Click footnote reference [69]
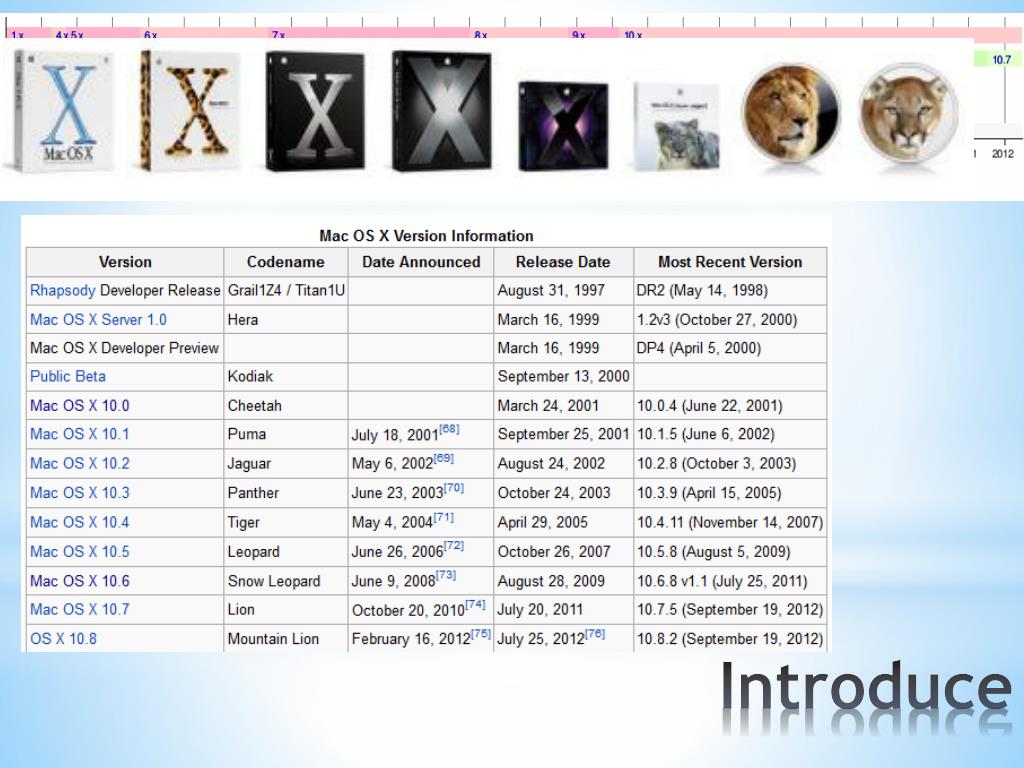The height and width of the screenshot is (768, 1024). pyautogui.click(x=443, y=458)
